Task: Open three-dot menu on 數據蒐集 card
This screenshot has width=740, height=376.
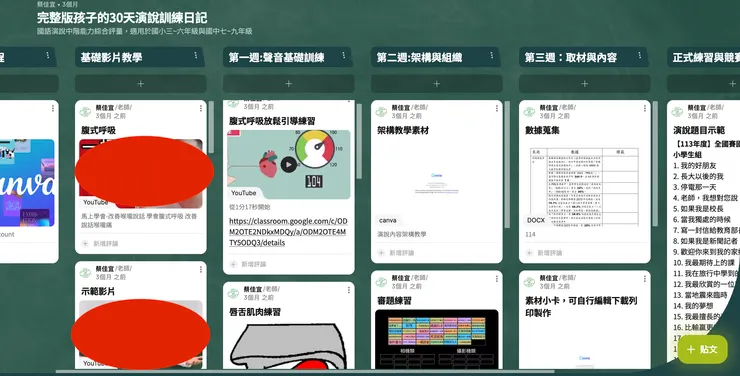Action: pos(645,109)
